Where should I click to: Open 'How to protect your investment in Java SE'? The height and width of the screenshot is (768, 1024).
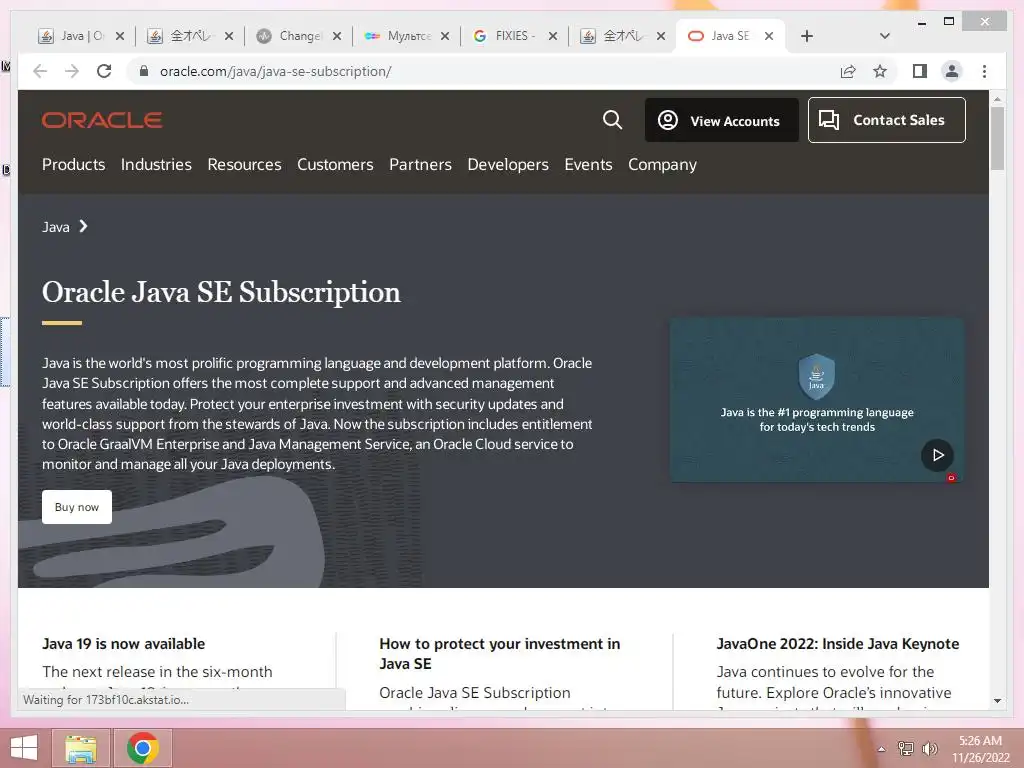[x=500, y=654]
